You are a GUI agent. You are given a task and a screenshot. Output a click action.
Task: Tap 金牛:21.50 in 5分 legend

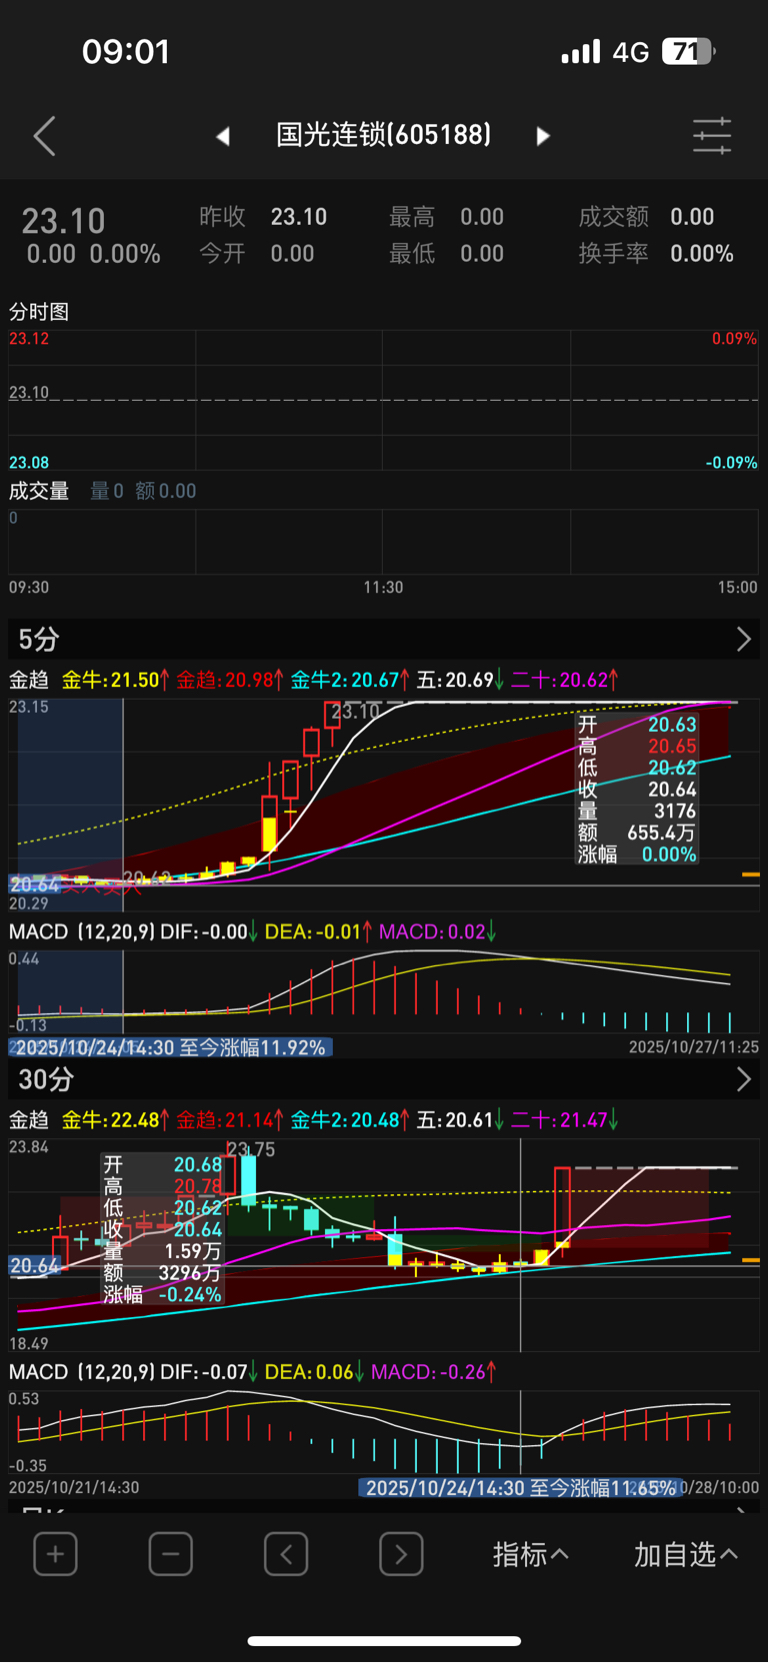(x=115, y=680)
